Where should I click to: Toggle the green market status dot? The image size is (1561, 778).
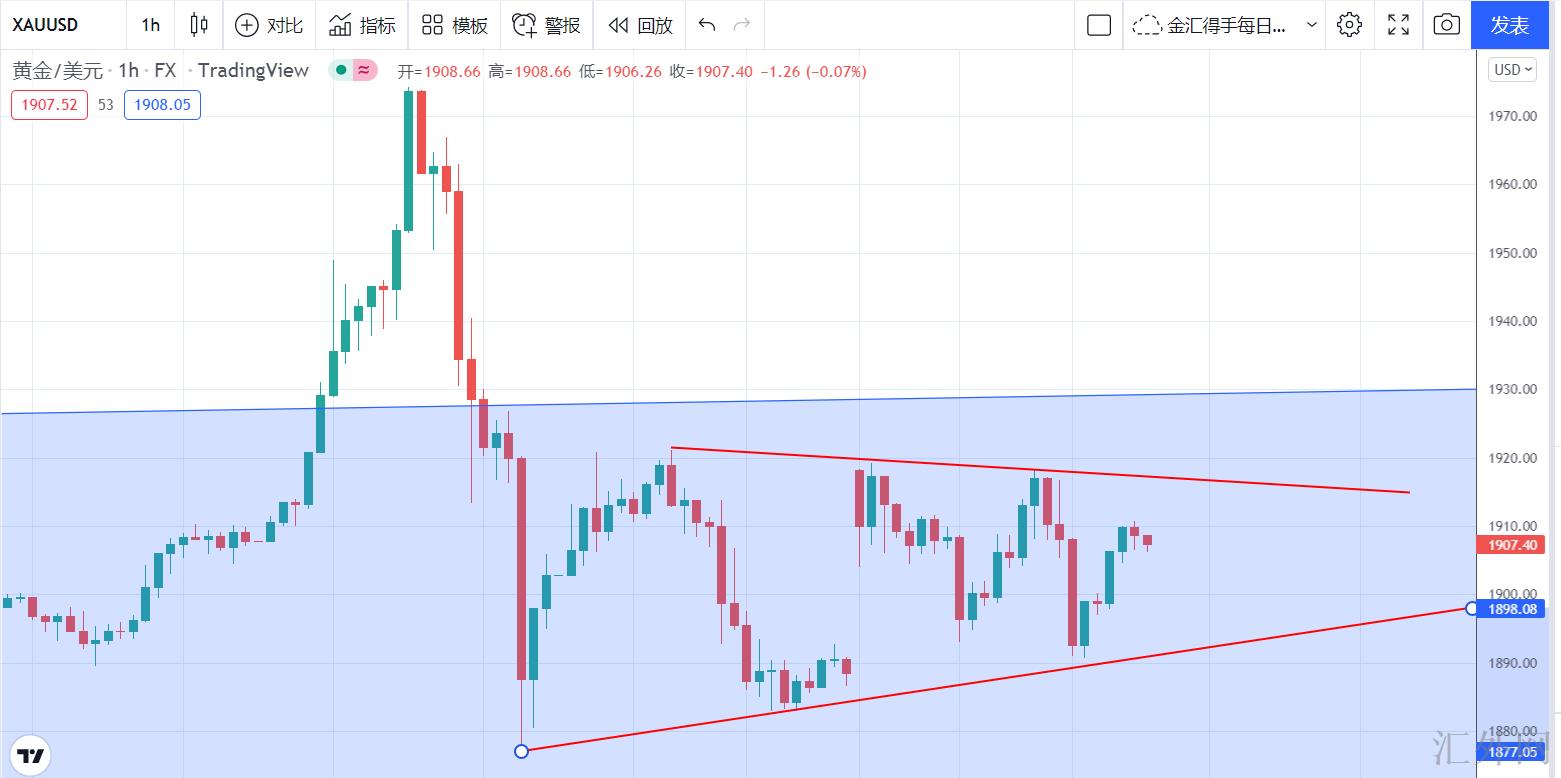point(341,70)
